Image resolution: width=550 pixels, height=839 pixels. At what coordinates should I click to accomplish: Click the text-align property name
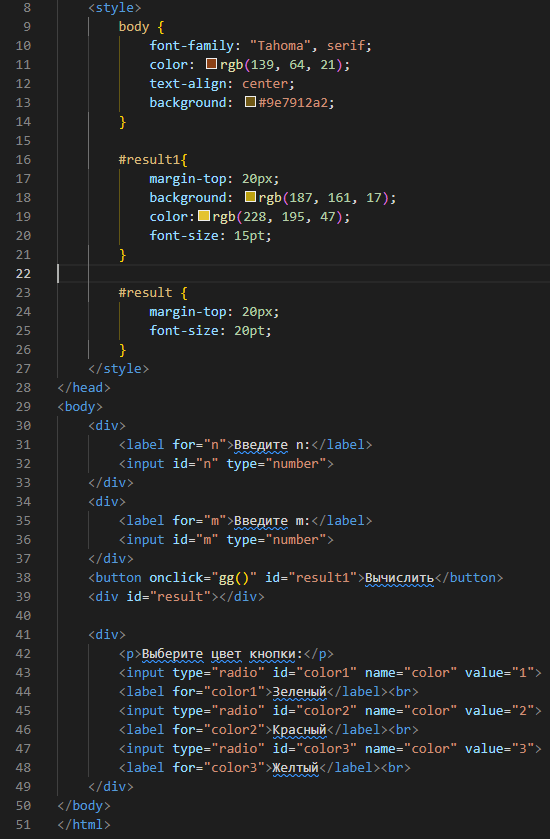tap(188, 83)
